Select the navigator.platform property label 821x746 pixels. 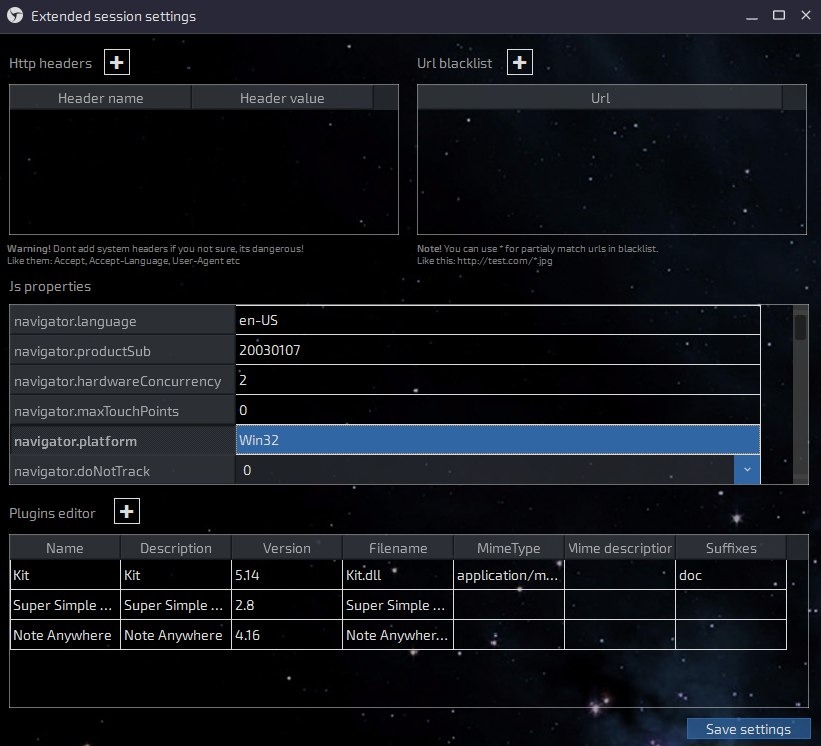[x=123, y=441]
